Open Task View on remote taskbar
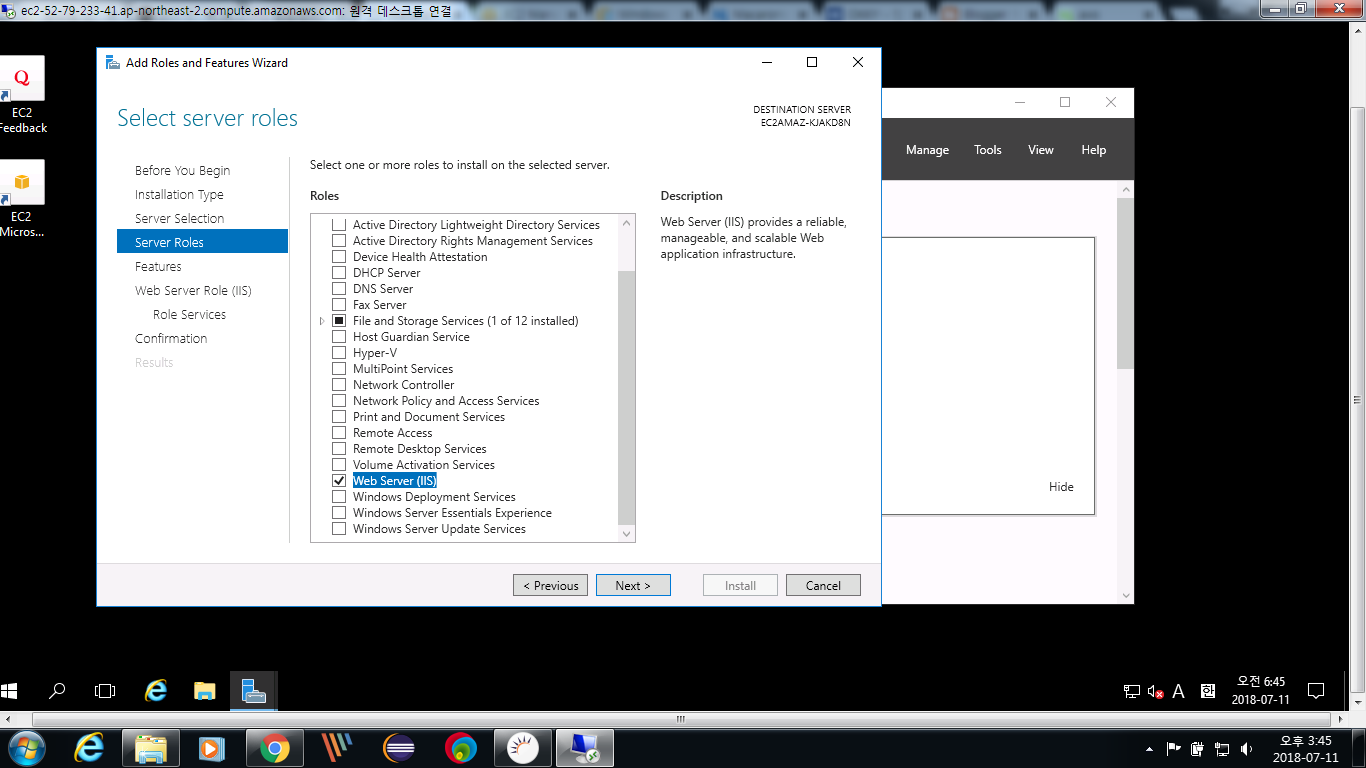 pos(105,690)
